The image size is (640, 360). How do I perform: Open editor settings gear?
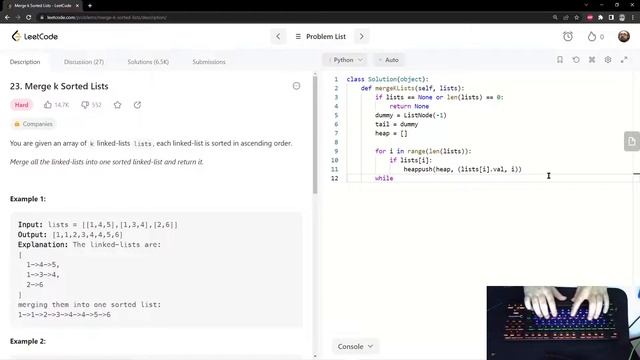(608, 60)
